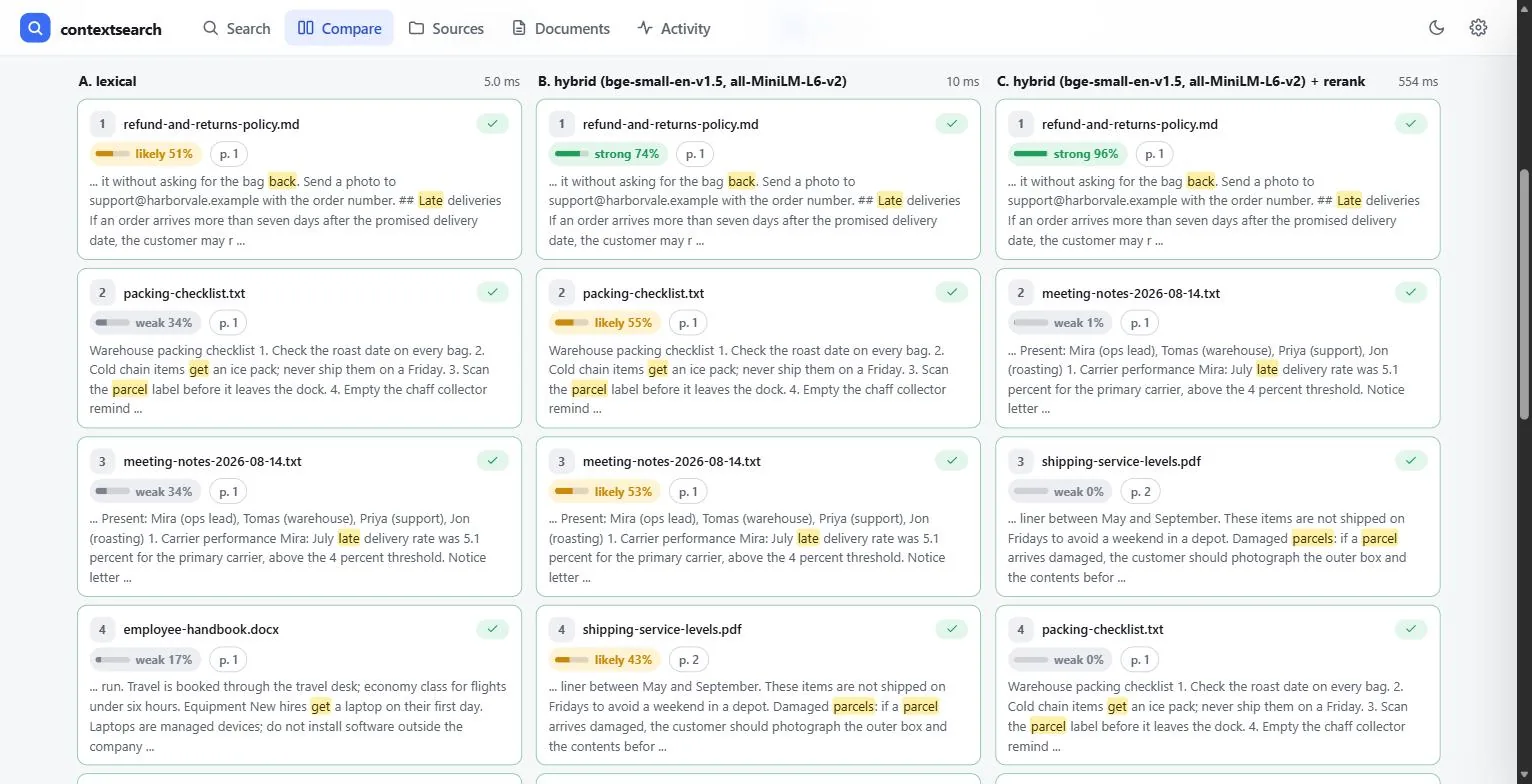
Task: Click the 'likely 43%' score badge
Action: coord(604,660)
